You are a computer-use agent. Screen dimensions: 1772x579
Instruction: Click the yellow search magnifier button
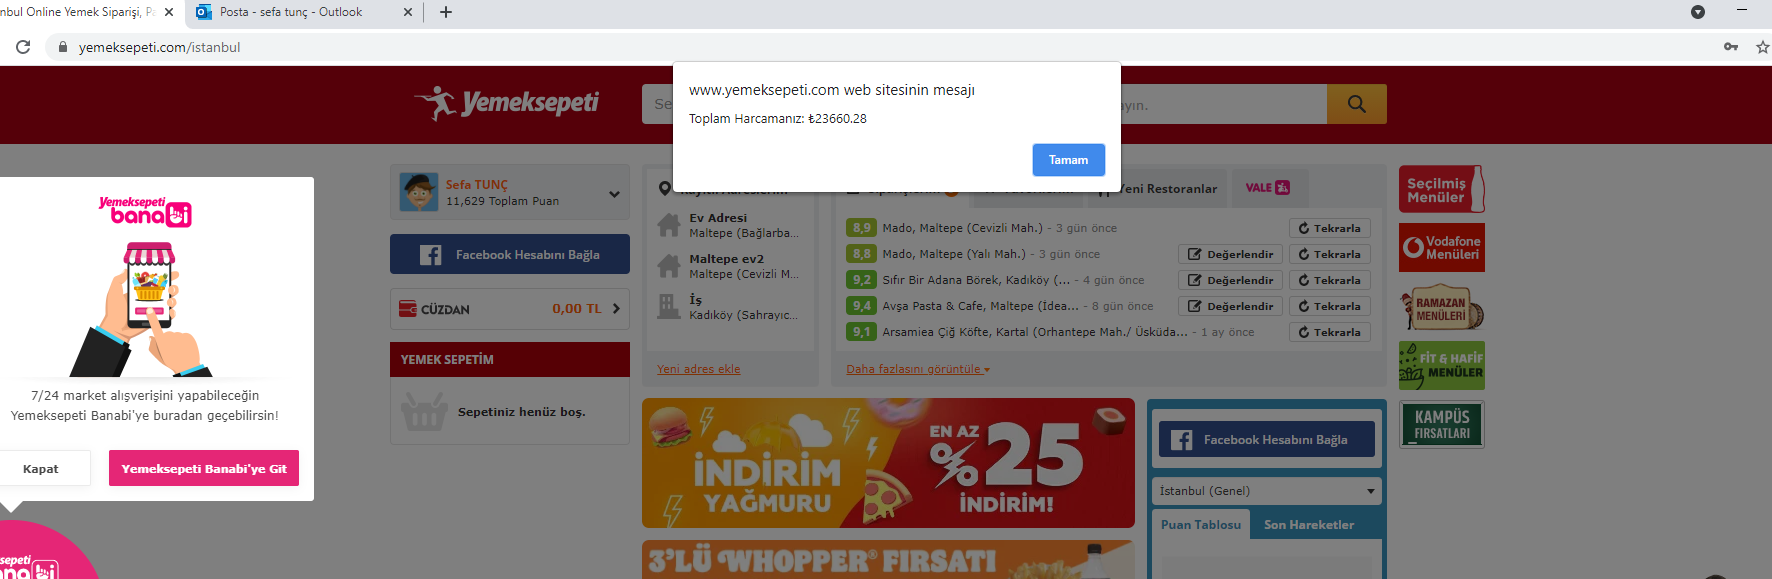[x=1357, y=104]
